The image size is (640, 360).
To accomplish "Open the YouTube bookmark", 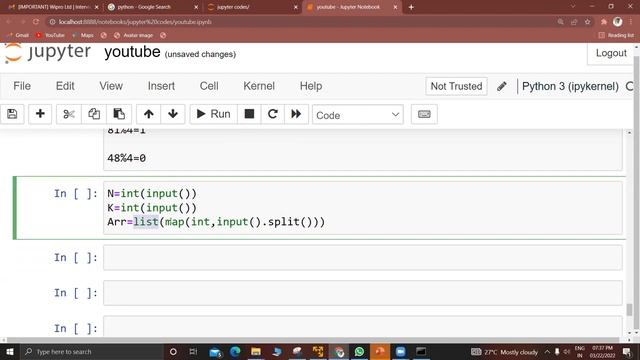I will coord(50,35).
